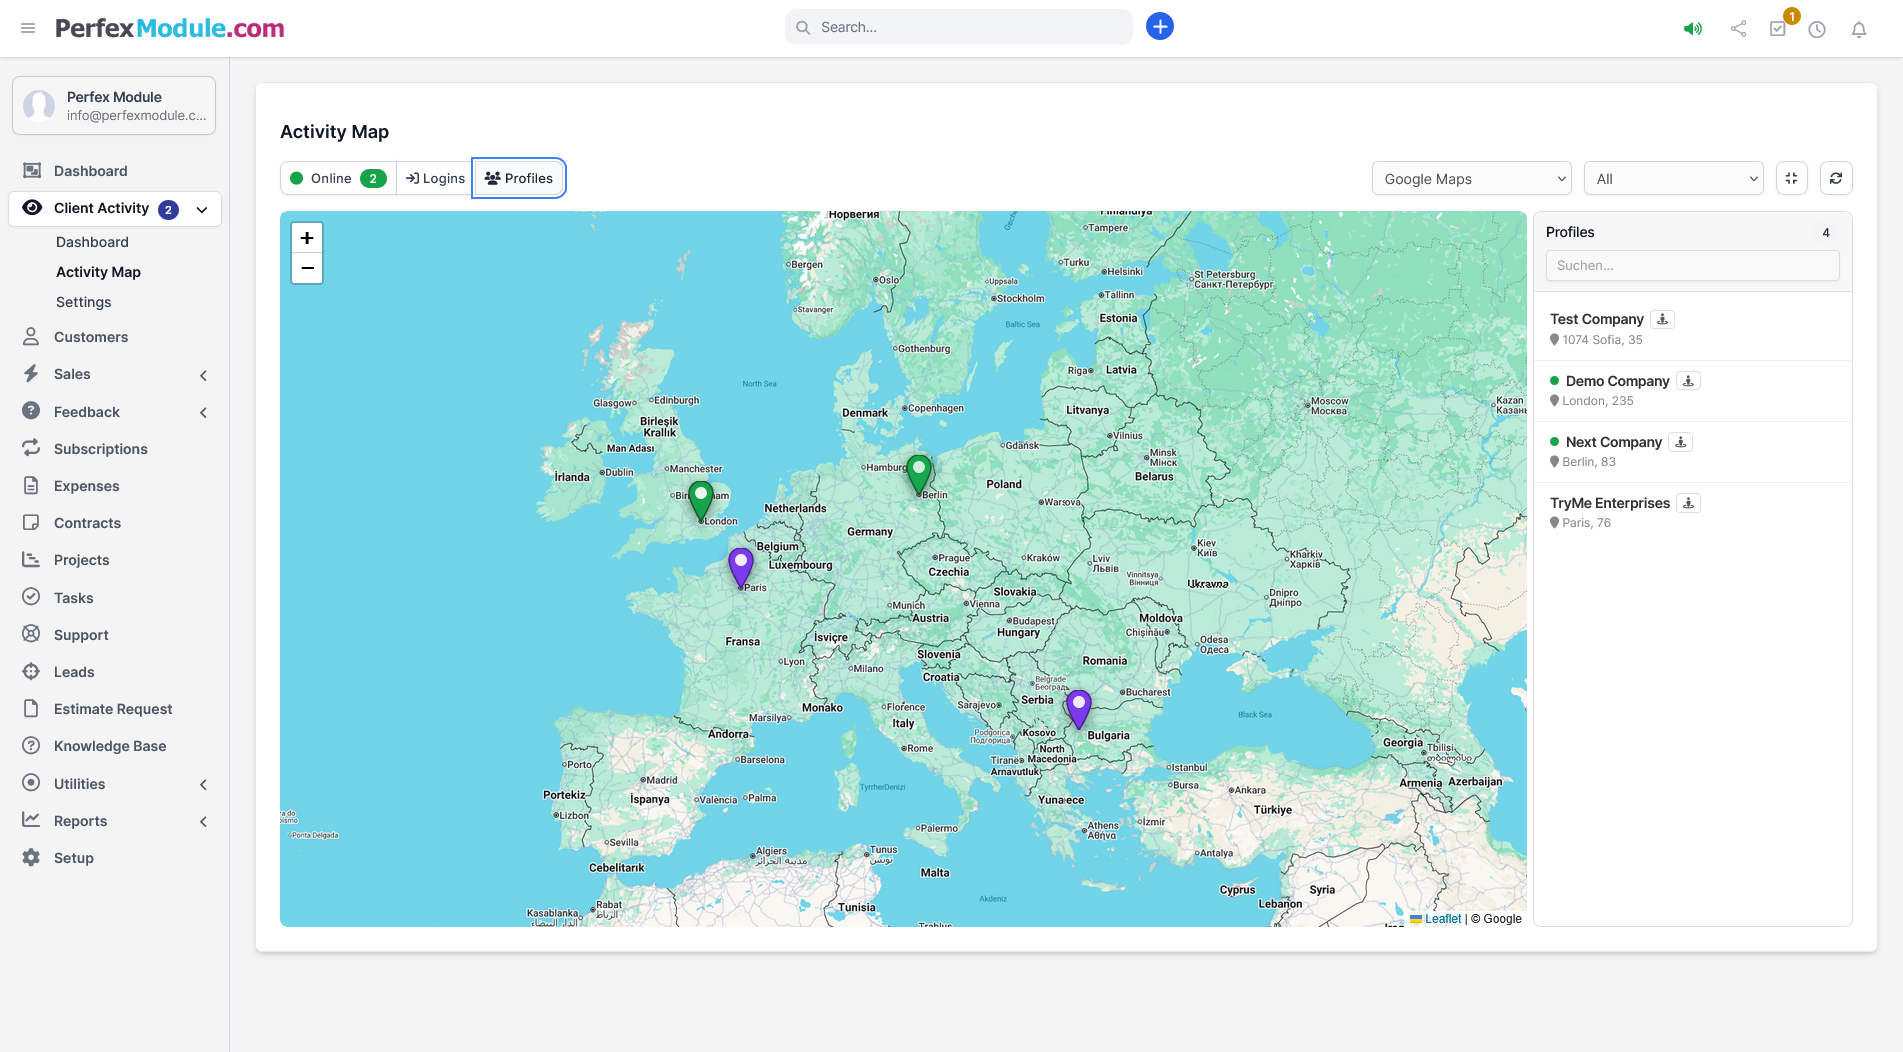Click the fullscreen collapse map icon
This screenshot has width=1903, height=1052.
point(1791,178)
